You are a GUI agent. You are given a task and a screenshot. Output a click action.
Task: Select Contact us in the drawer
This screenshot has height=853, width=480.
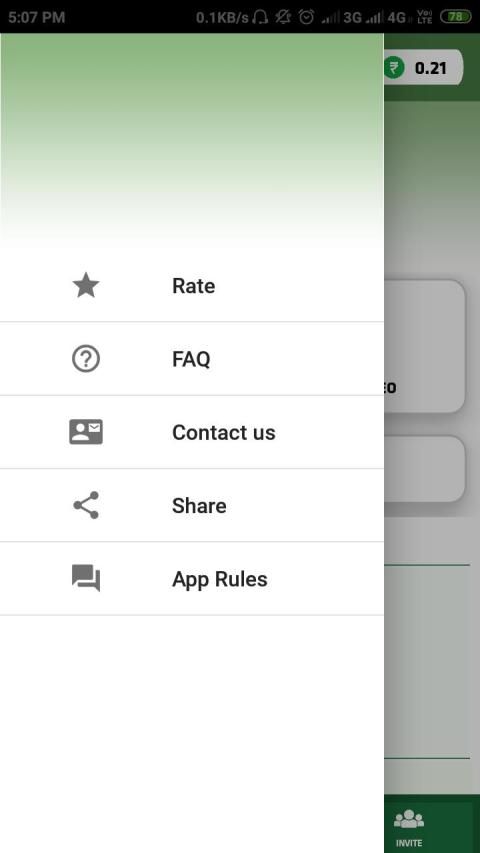192,432
